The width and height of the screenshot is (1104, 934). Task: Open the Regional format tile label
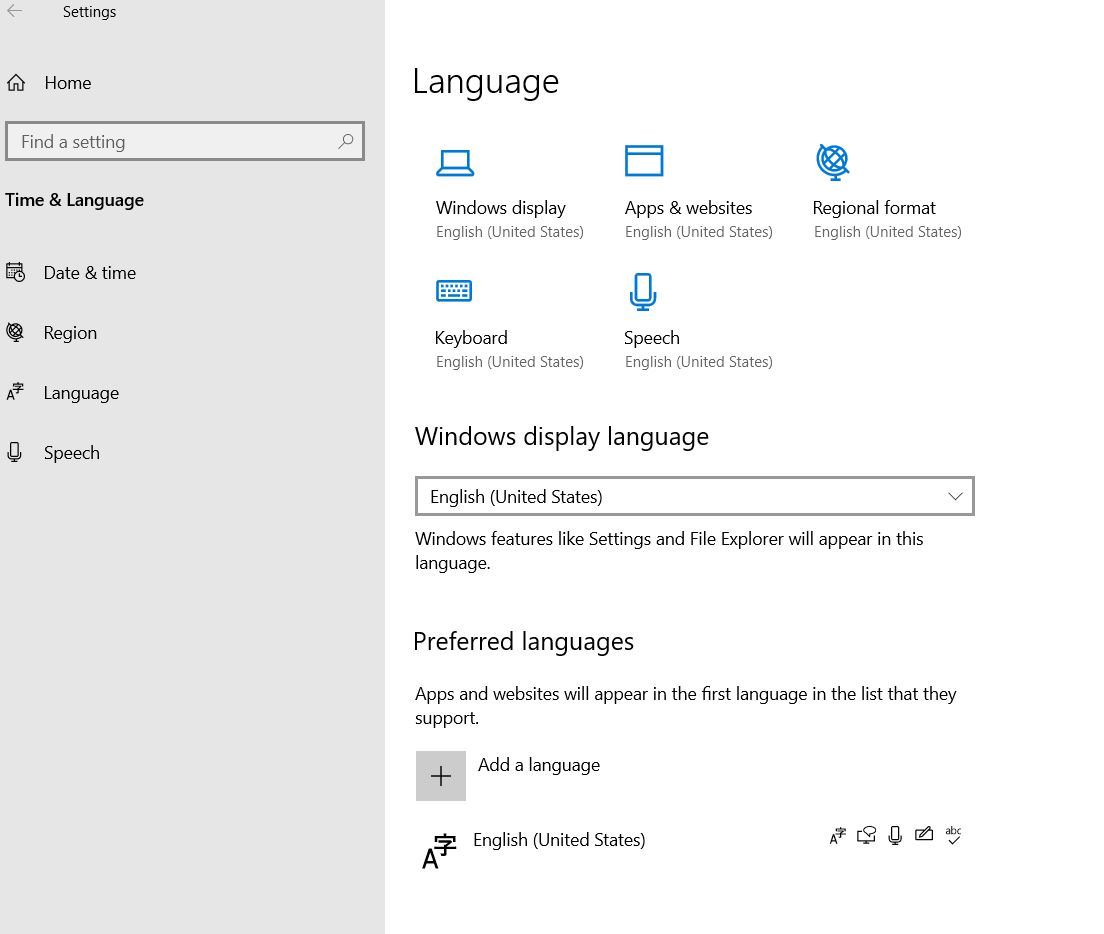[874, 208]
